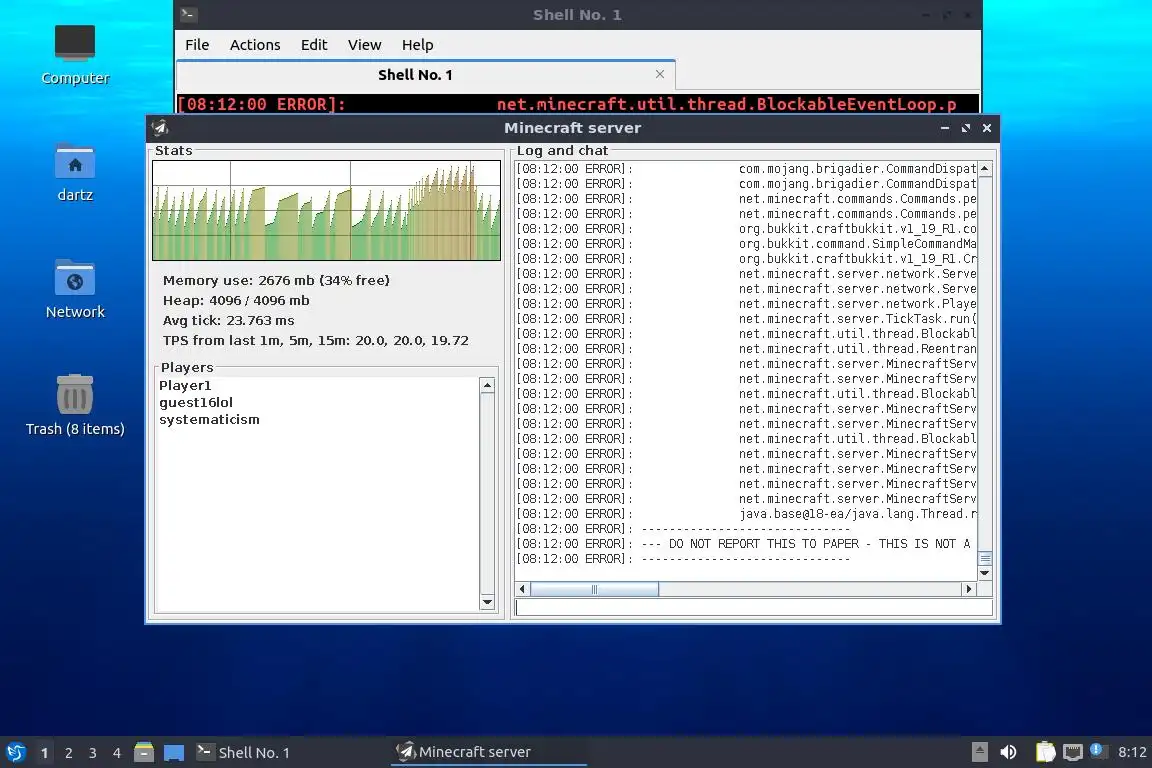Click the Players list scroll up arrow

coord(486,385)
